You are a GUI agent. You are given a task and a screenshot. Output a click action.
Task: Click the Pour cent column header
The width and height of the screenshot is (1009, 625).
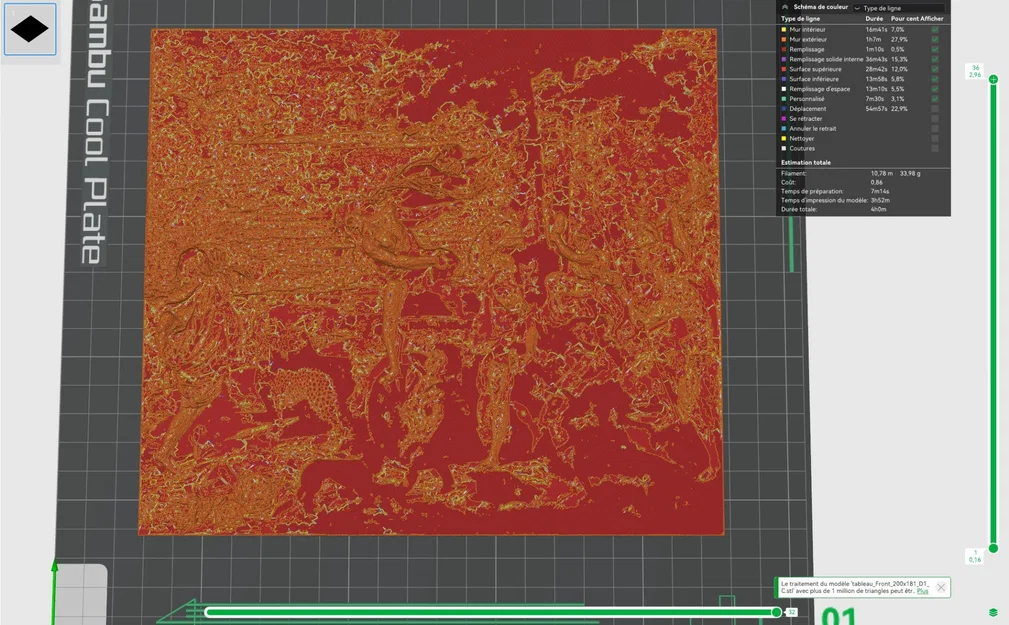(x=903, y=19)
